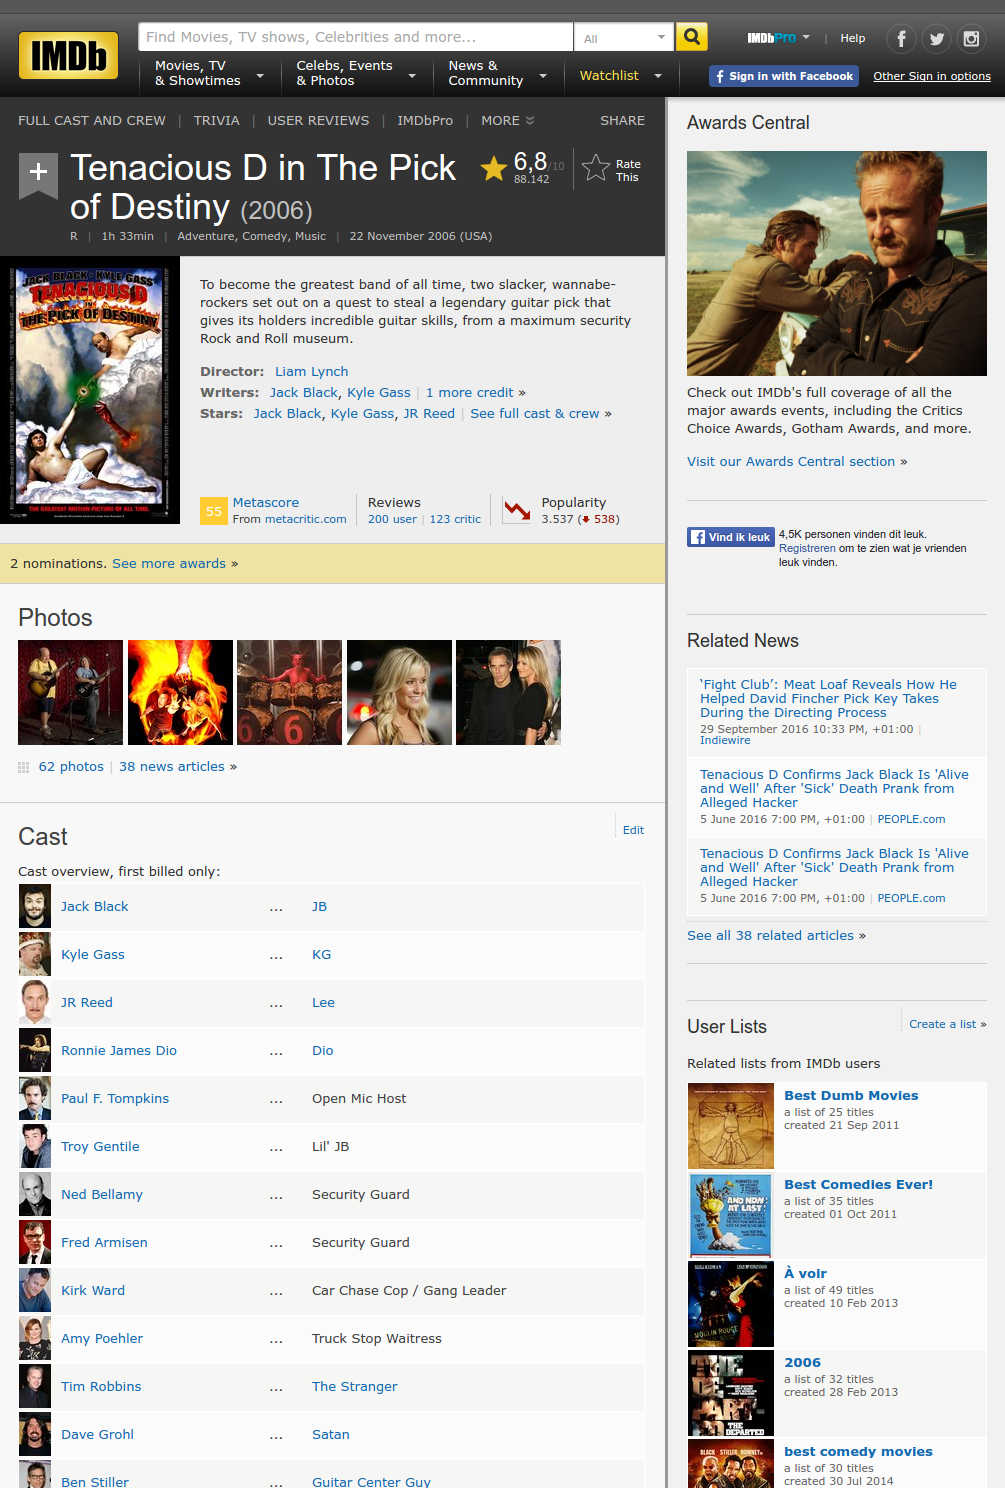This screenshot has width=1005, height=1488.
Task: Open the movie poster thumbnail
Action: [89, 390]
